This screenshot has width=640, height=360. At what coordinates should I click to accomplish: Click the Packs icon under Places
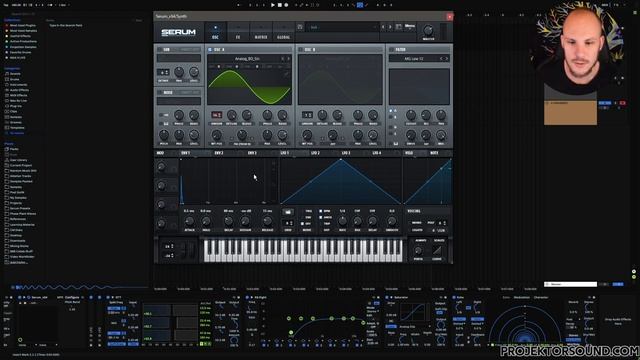pos(7,149)
